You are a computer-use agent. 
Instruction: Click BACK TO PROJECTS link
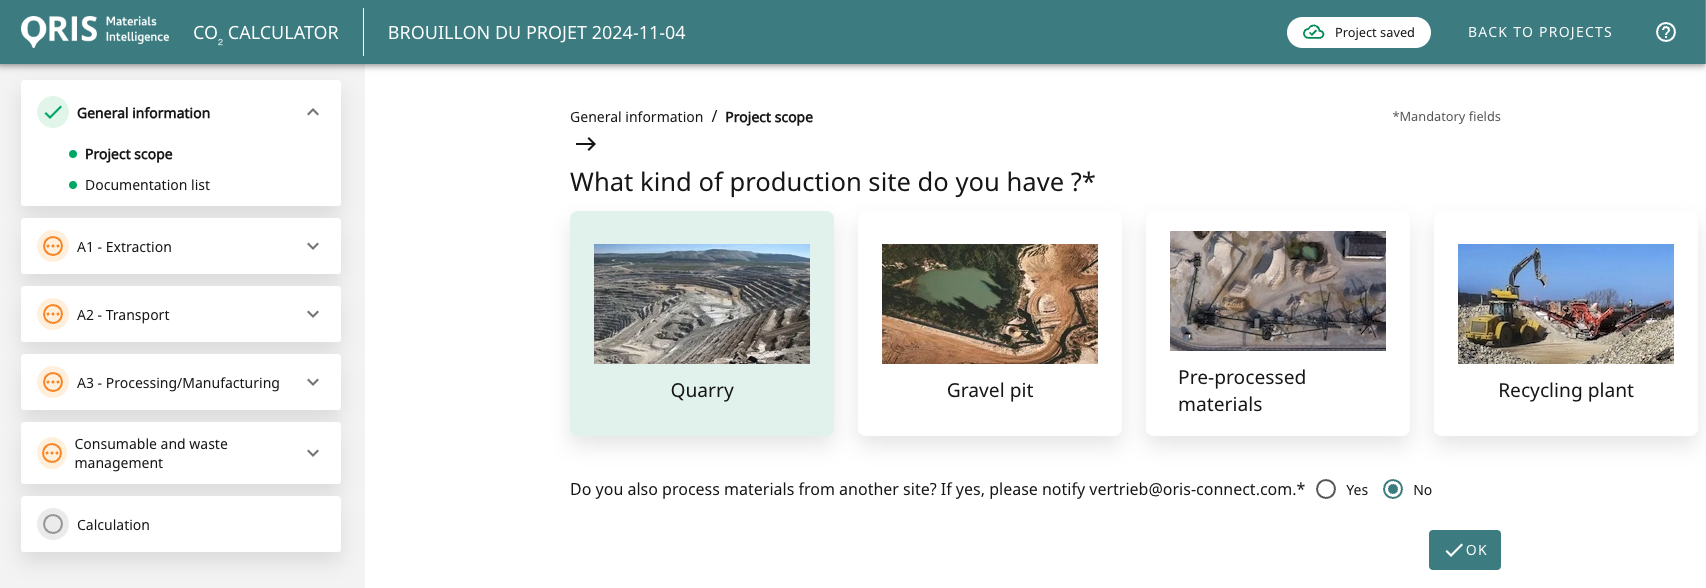[1539, 32]
